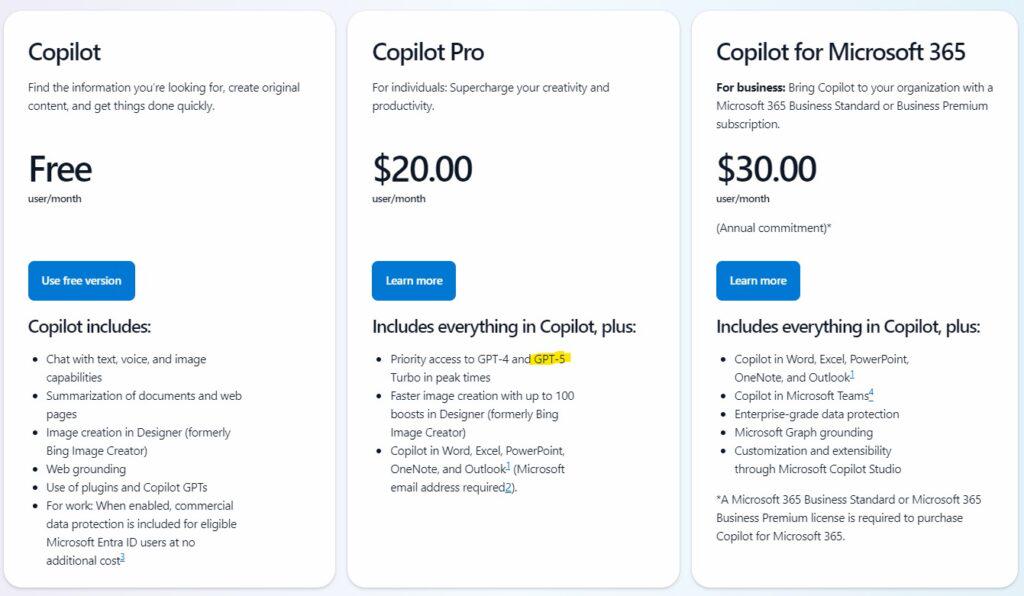The width and height of the screenshot is (1024, 596).
Task: Select the "Web grounding" bullet item
Action: click(x=86, y=469)
